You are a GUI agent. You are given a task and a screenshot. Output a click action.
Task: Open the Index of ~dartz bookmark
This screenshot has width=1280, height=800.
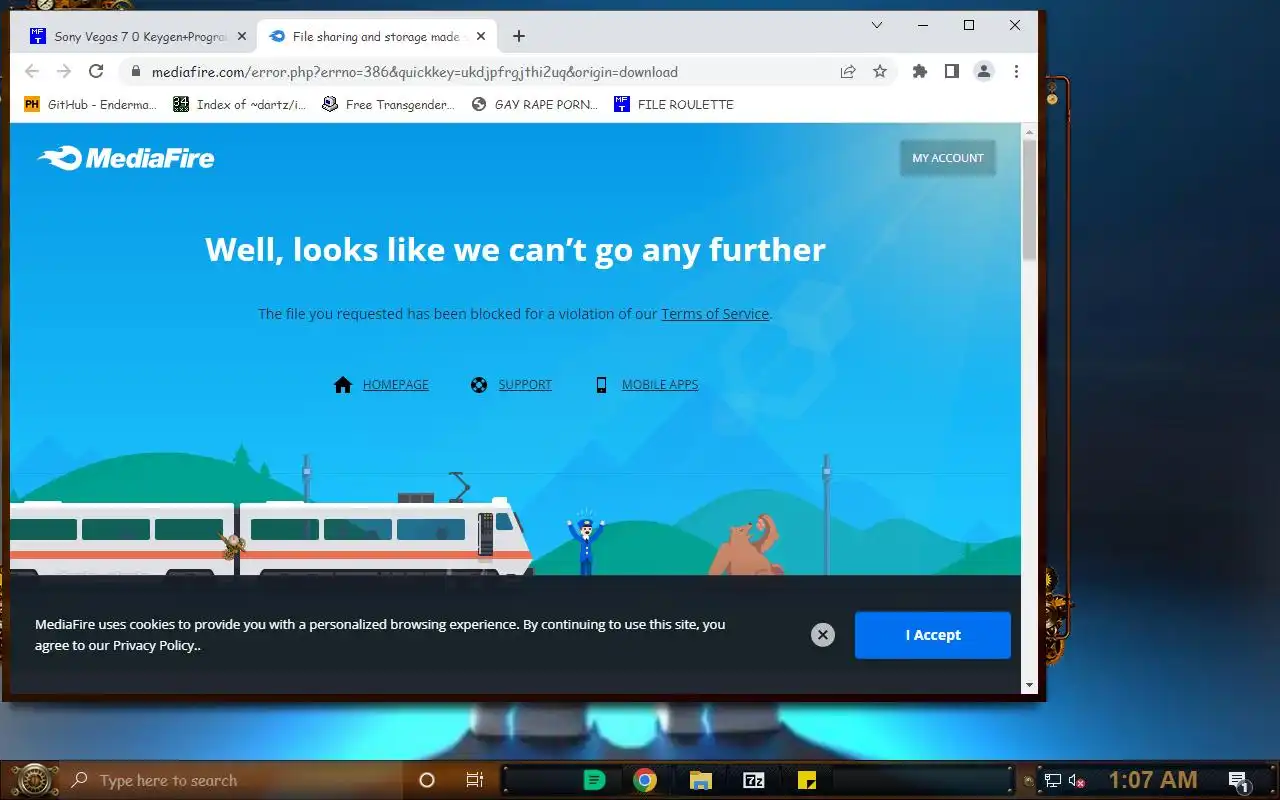click(240, 104)
